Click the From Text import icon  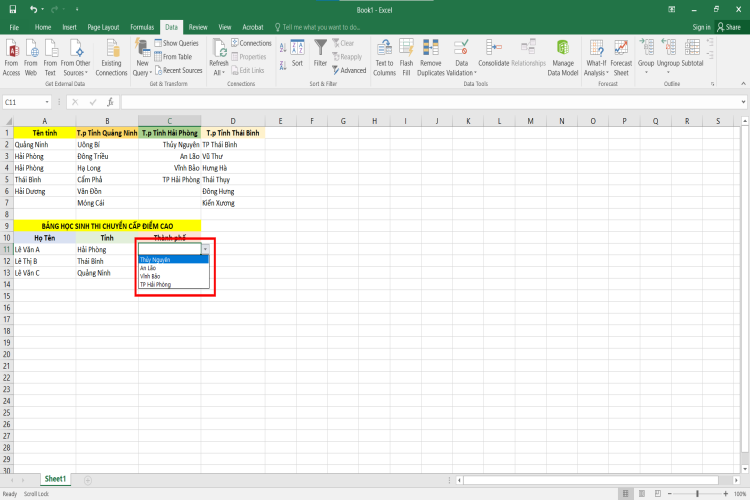(x=50, y=57)
